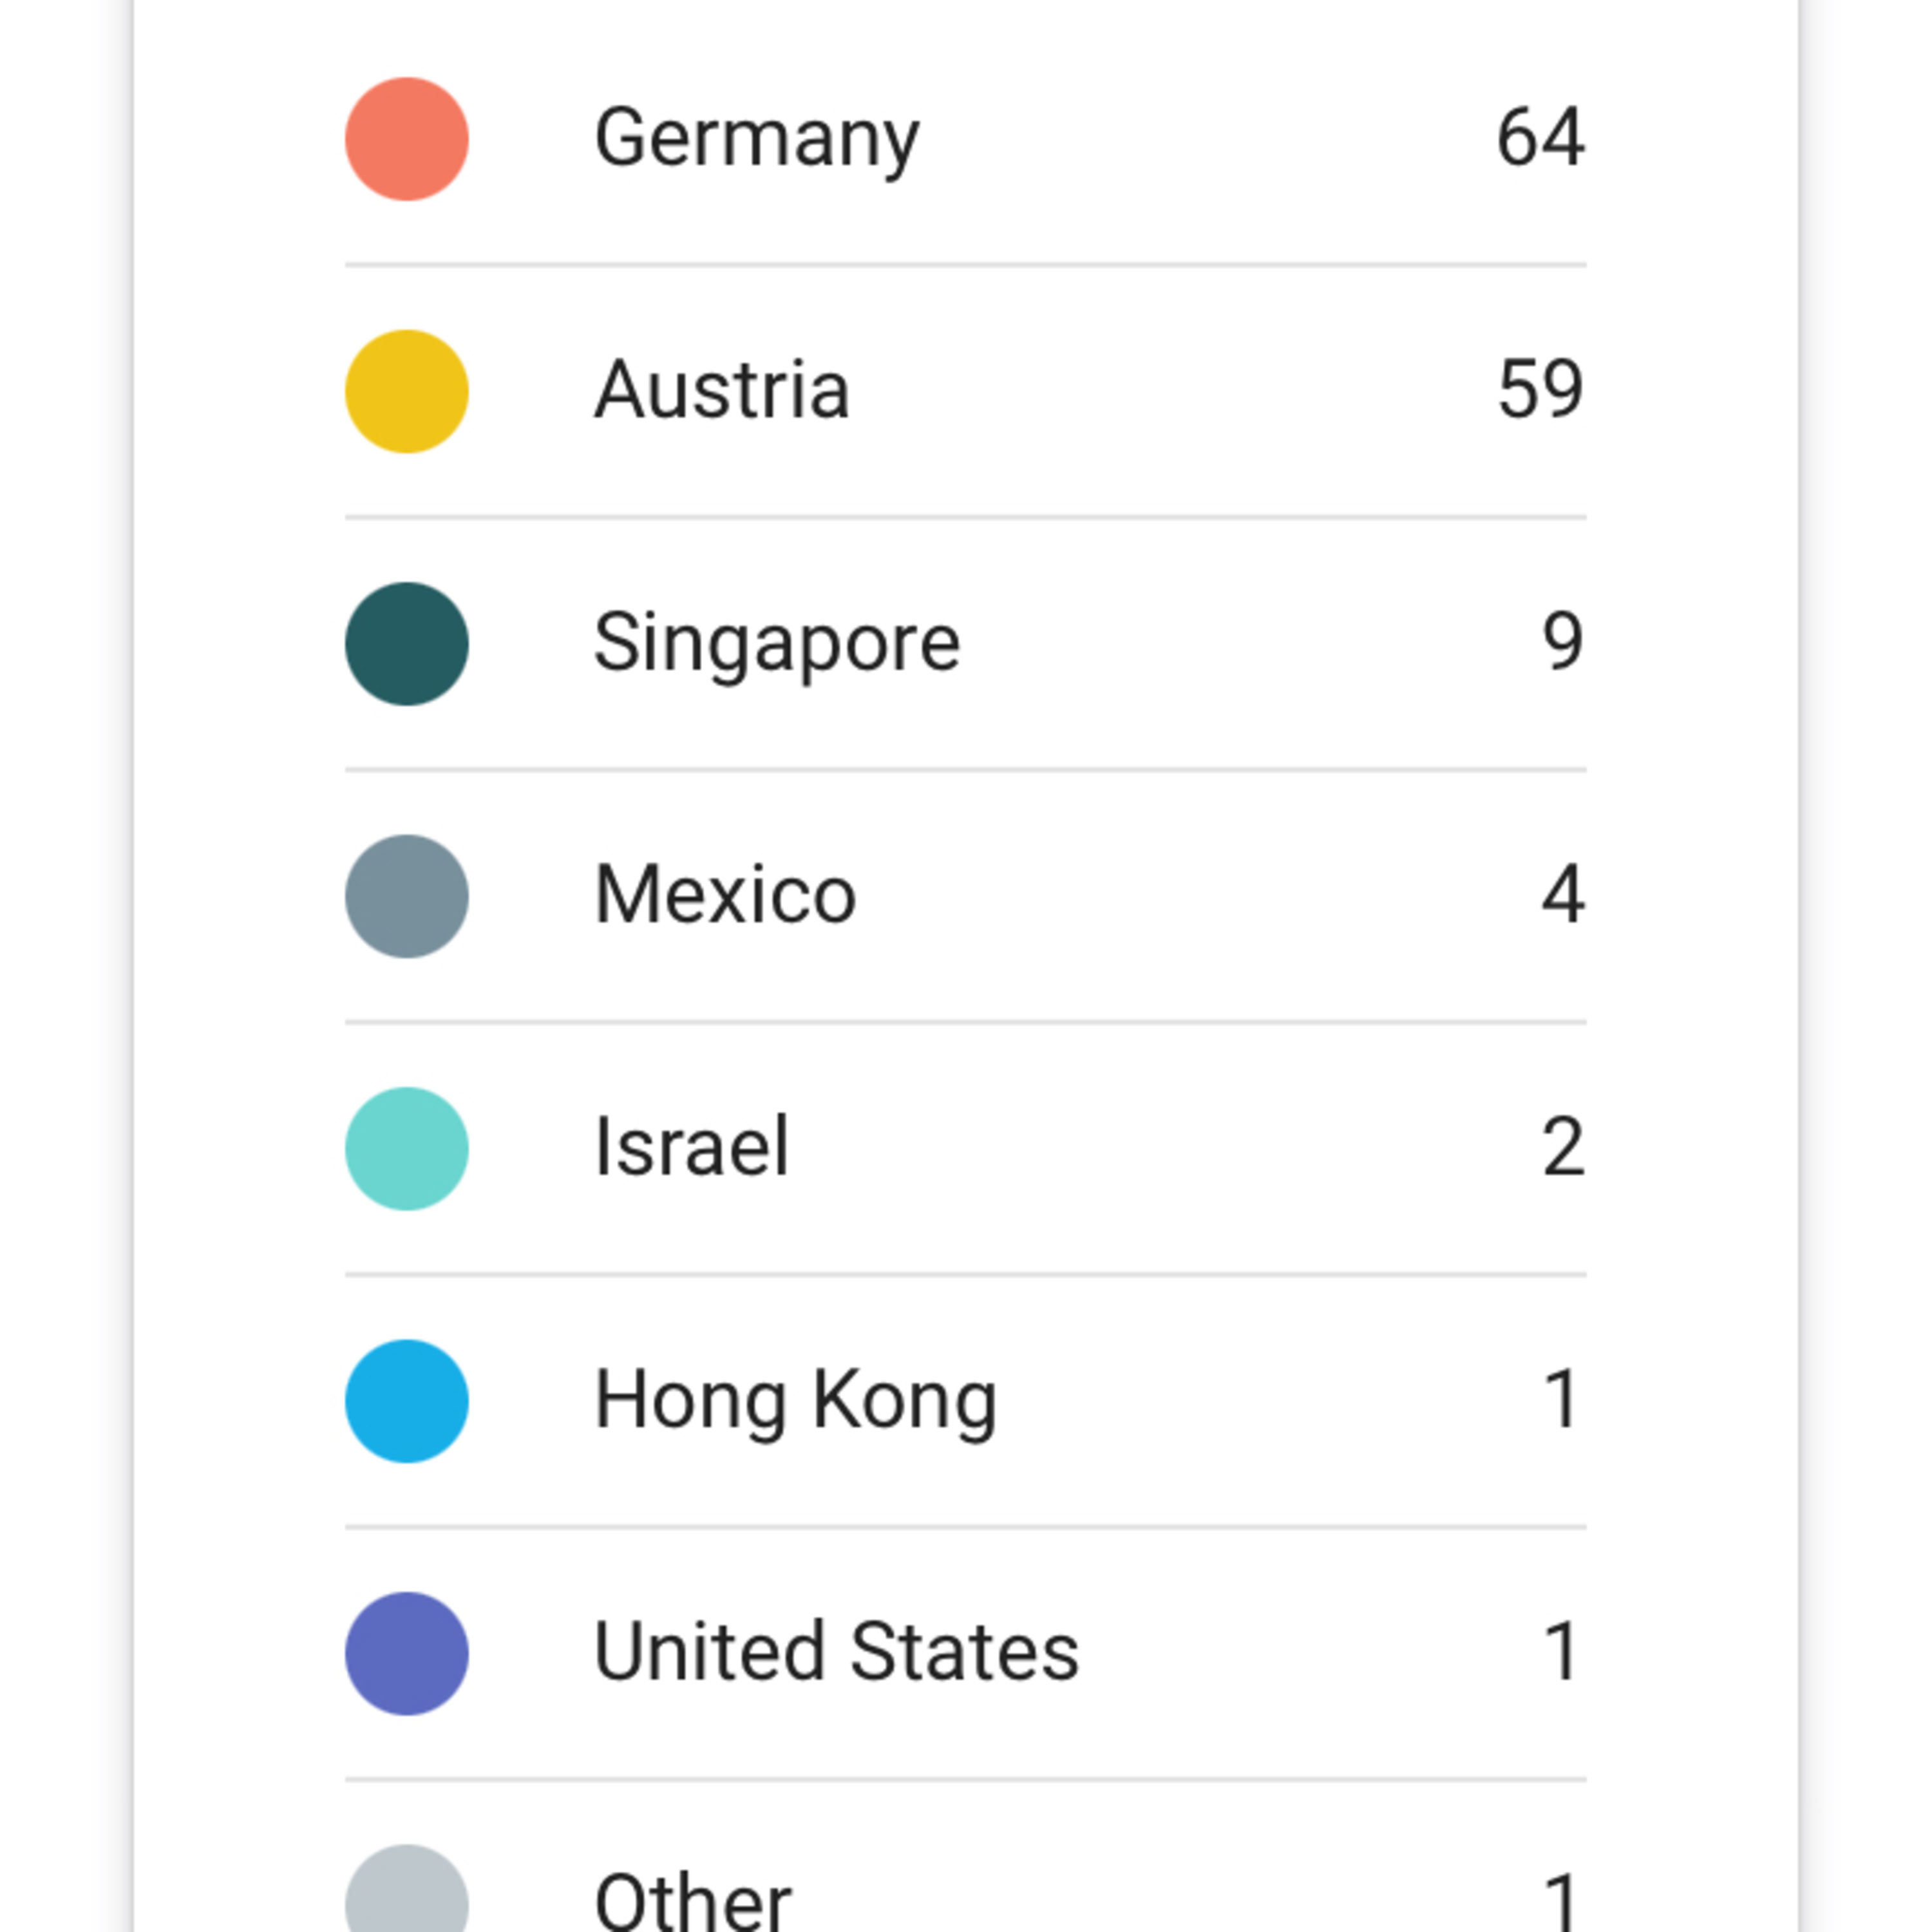The width and height of the screenshot is (1932, 1932).
Task: Click the gray Mexico color dot
Action: (407, 896)
